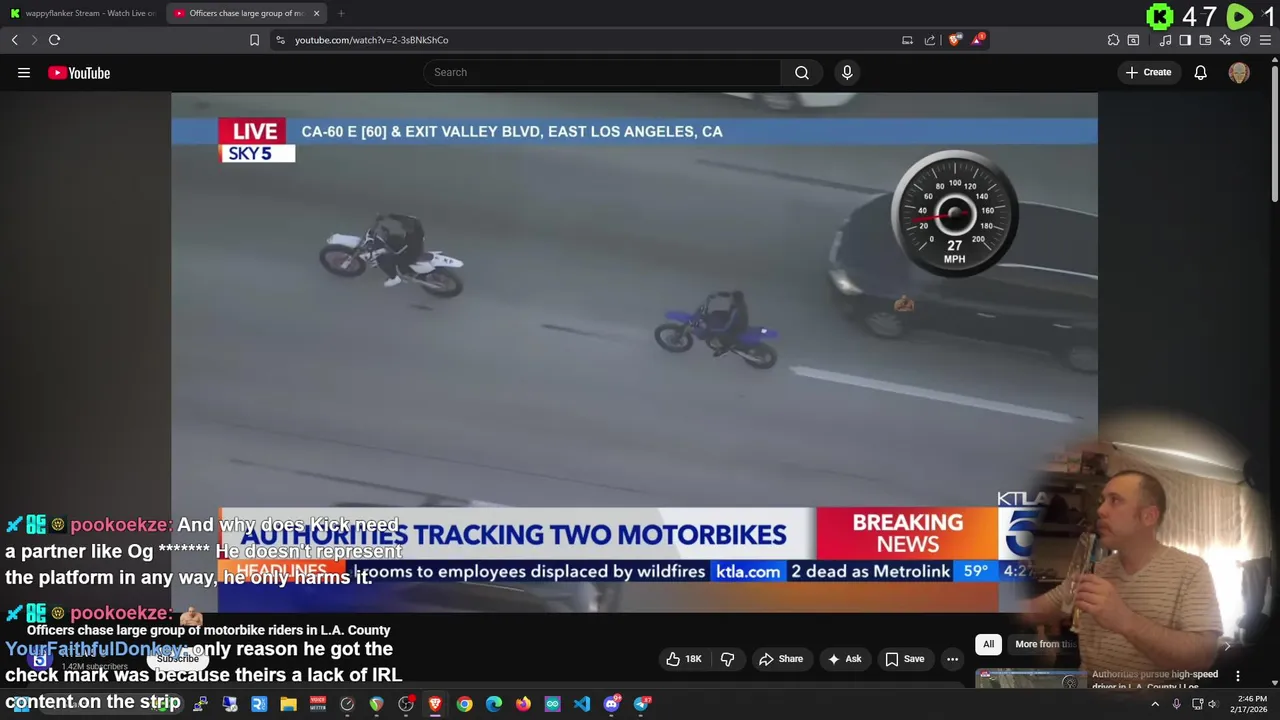Show hidden system tray icons chevron

[1155, 704]
